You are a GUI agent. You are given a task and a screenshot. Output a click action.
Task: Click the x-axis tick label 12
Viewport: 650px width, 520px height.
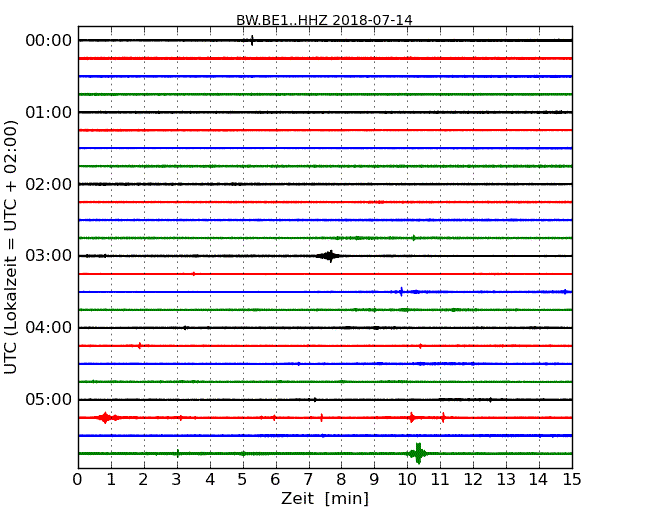click(473, 479)
